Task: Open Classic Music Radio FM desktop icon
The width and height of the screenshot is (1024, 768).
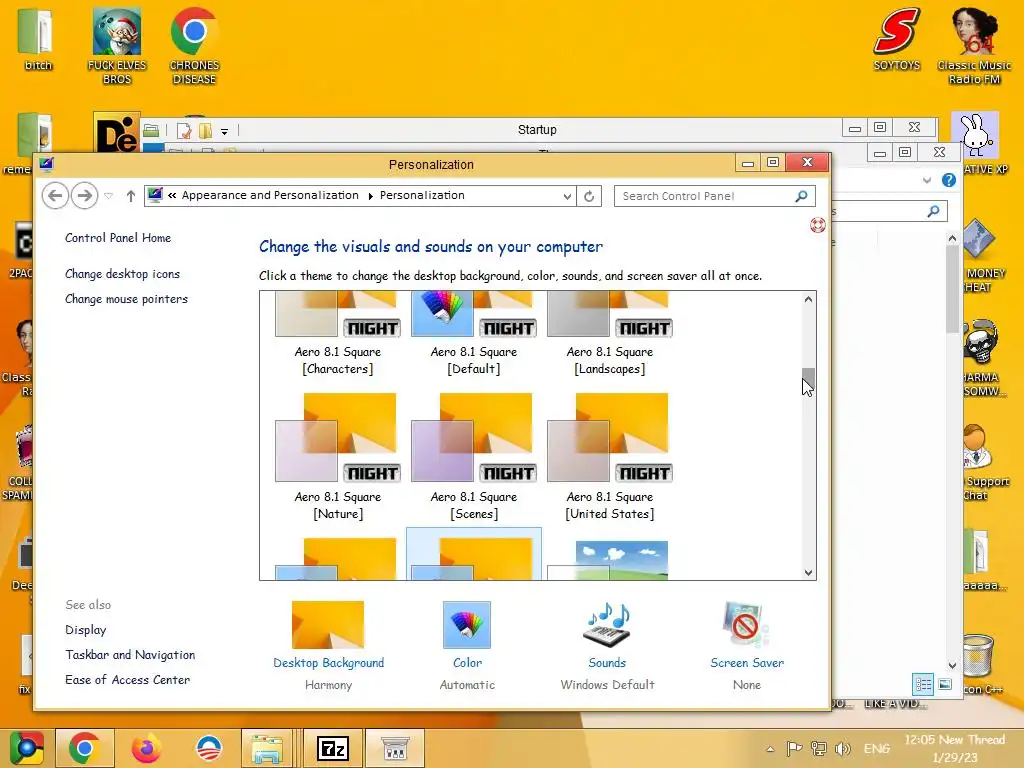Action: pos(974,46)
